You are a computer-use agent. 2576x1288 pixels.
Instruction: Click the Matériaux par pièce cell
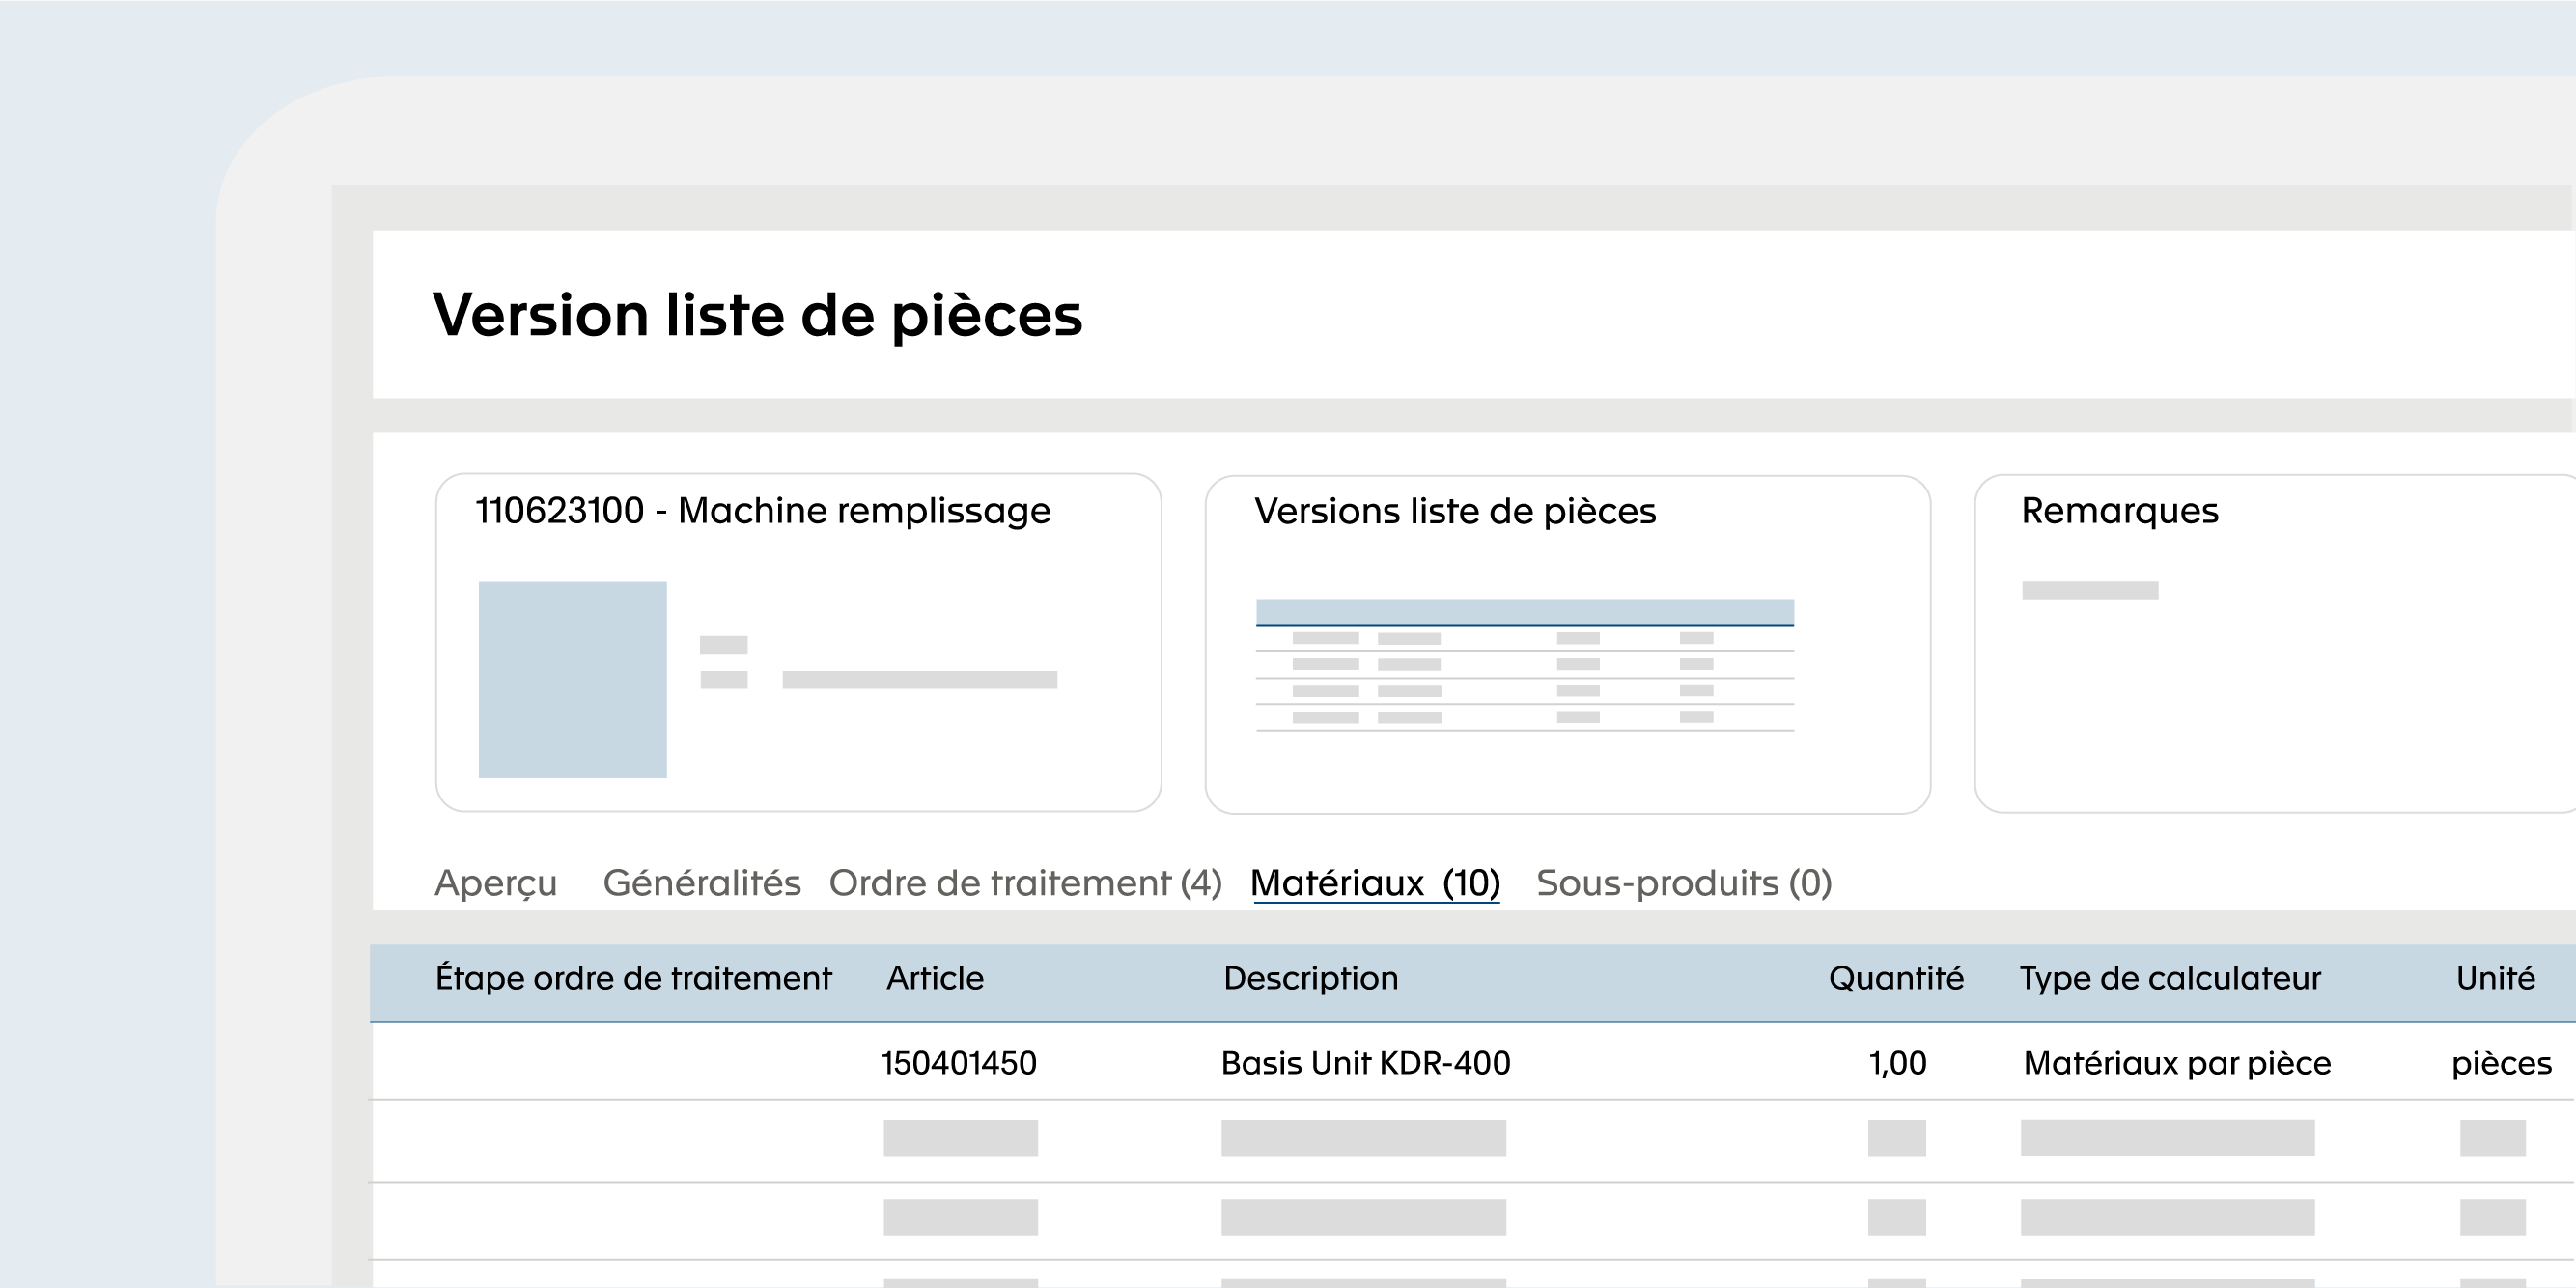[2177, 1063]
